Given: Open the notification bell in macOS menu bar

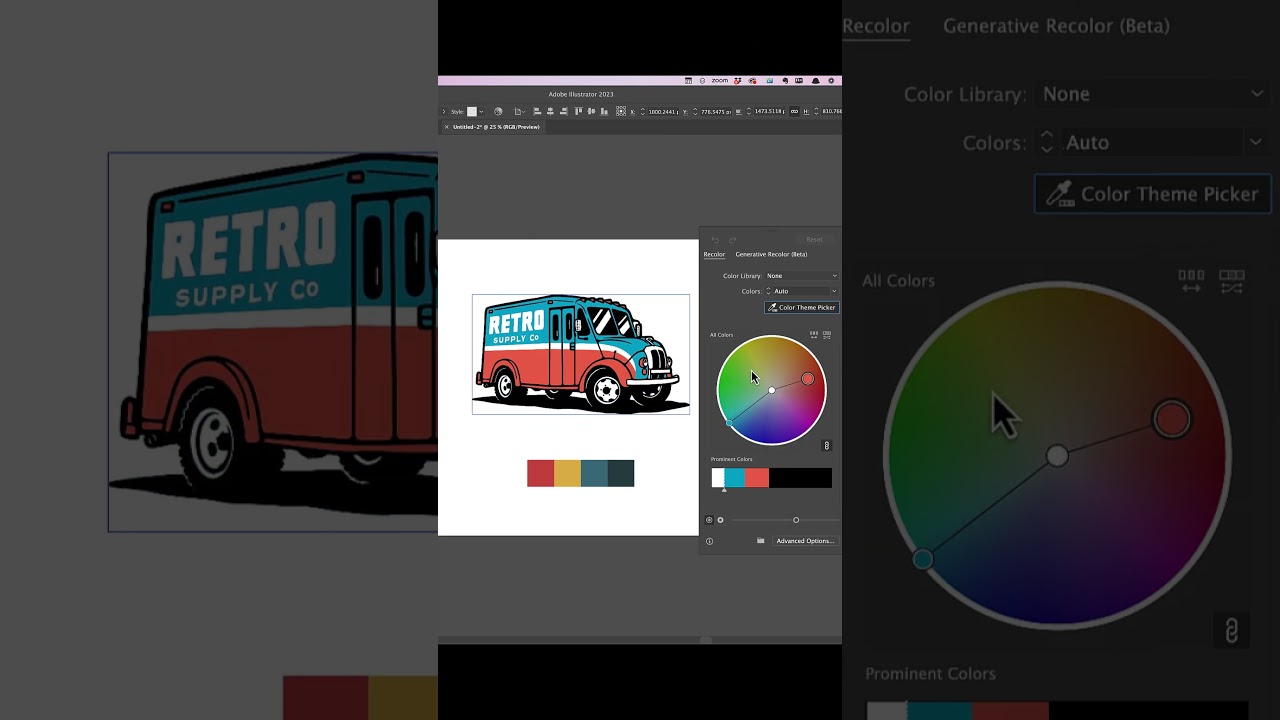Looking at the screenshot, I should point(816,81).
